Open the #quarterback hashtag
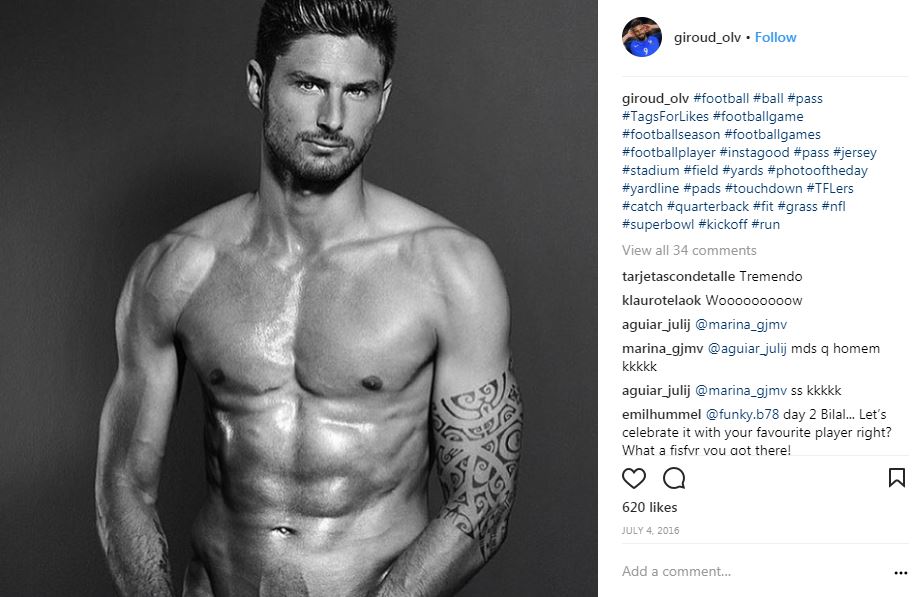 coord(707,207)
